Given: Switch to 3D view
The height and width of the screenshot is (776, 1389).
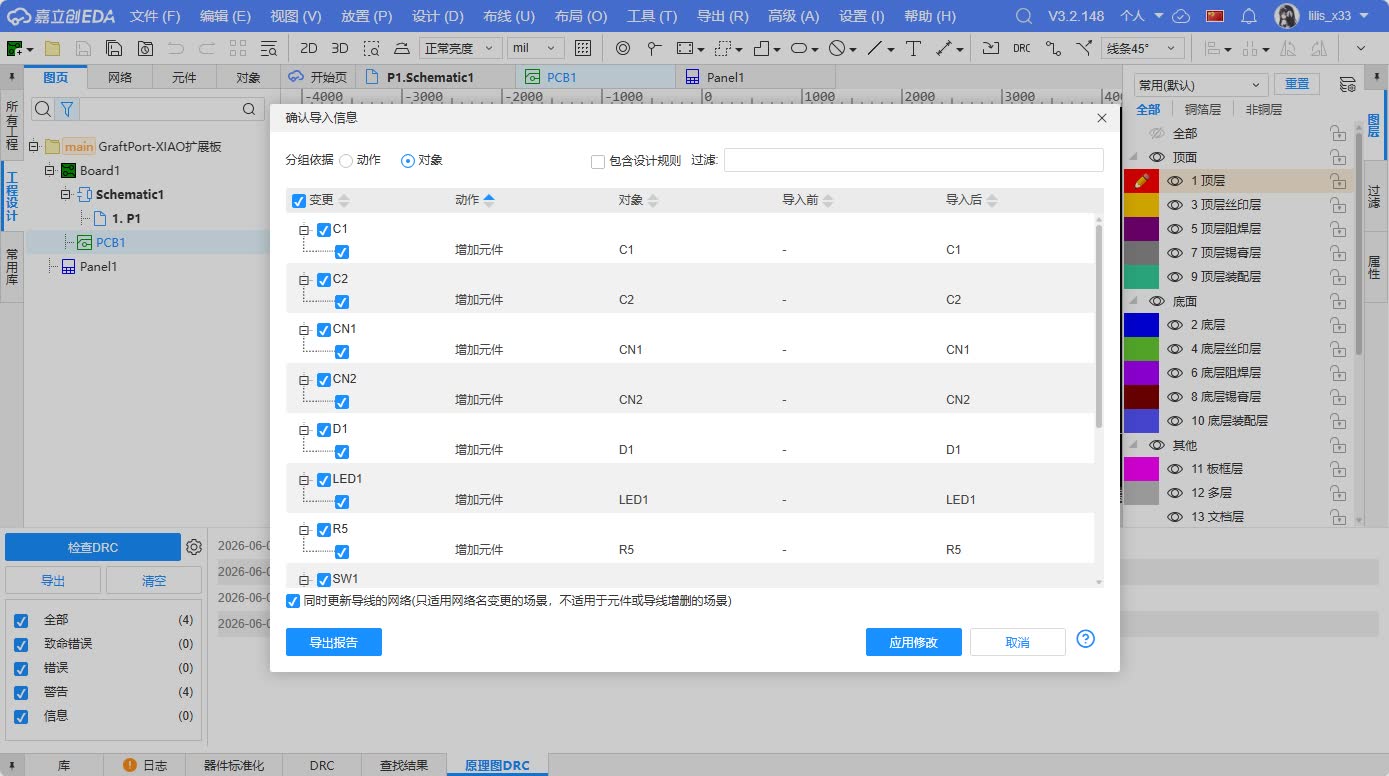Looking at the screenshot, I should coord(340,48).
